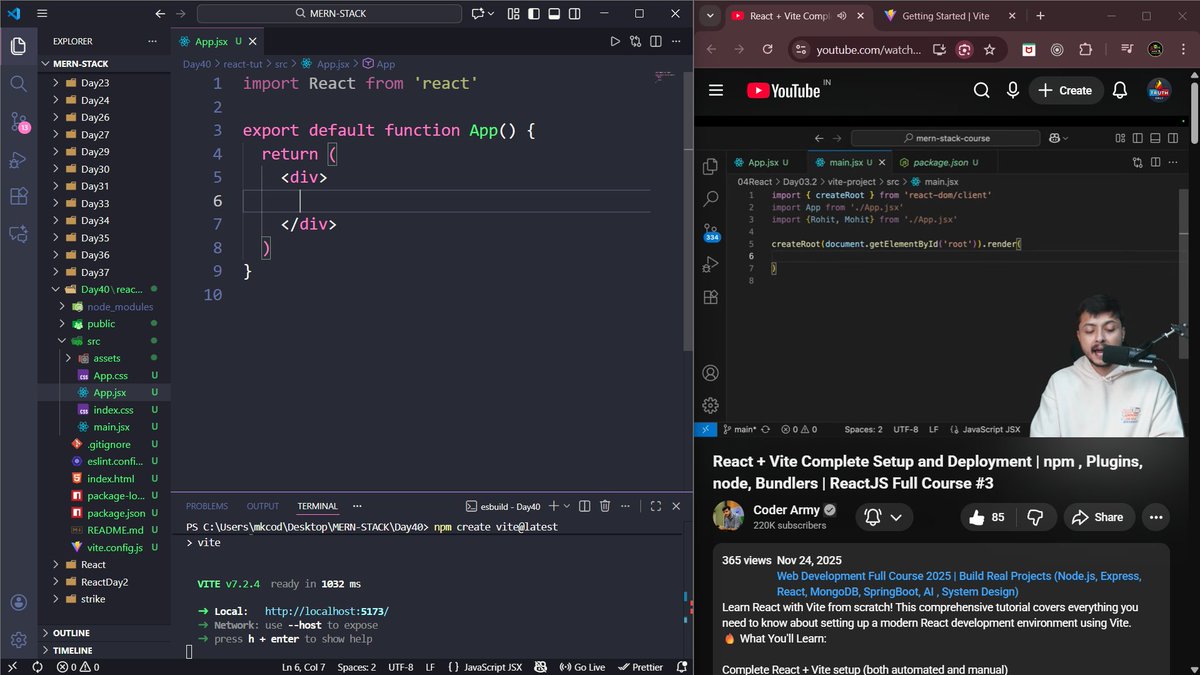Open the remote window indicator in status bar
Screen dimensions: 1200x675
point(11,667)
